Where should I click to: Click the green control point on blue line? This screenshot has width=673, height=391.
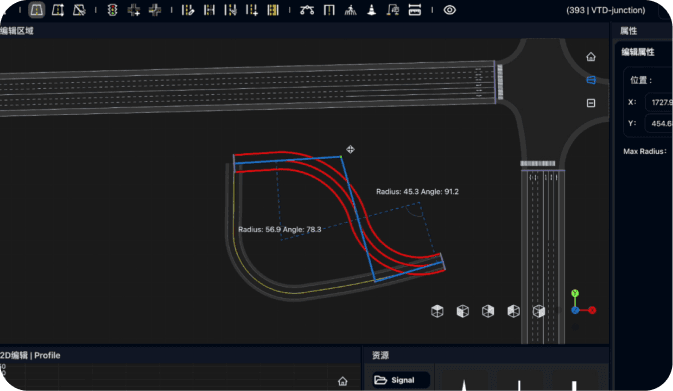[341, 157]
